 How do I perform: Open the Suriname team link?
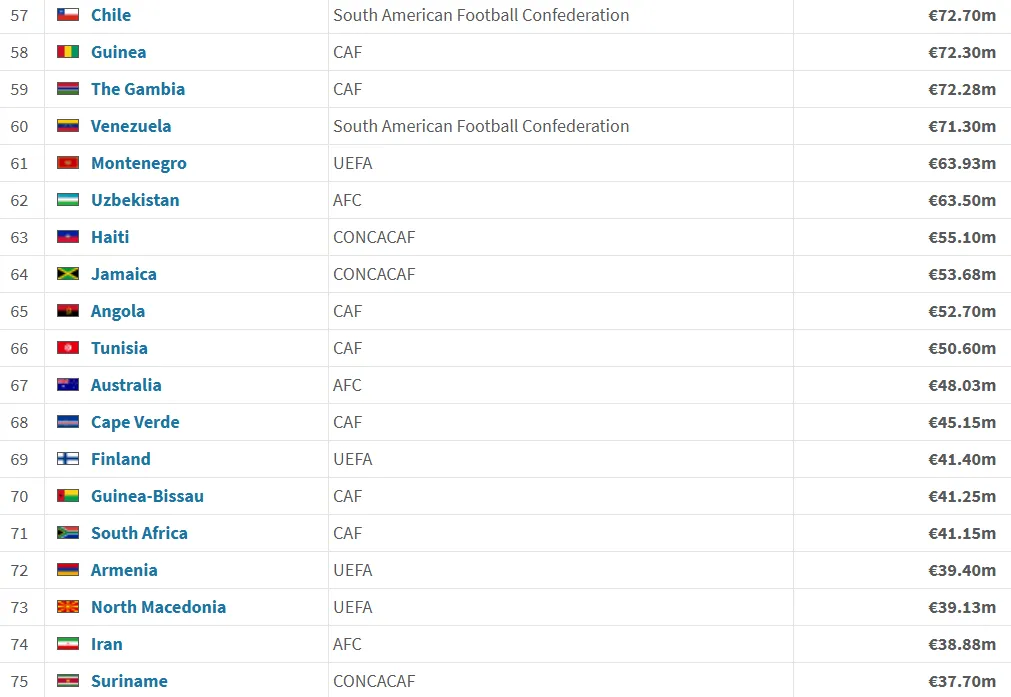129,681
